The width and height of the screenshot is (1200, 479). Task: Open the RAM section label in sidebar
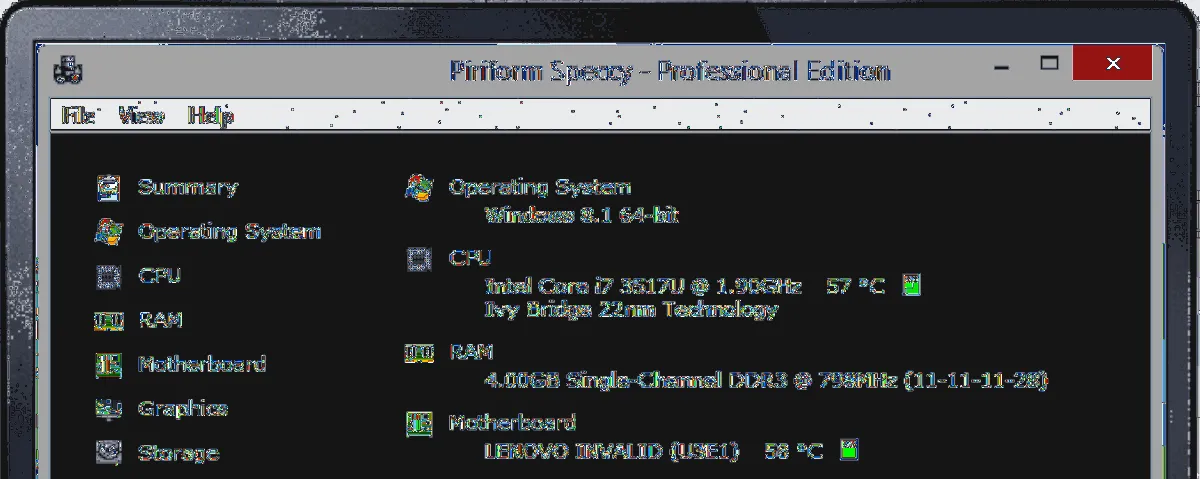point(160,320)
